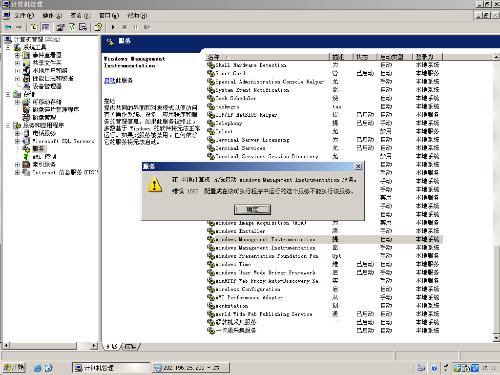500x375 pixels.
Task: Click the World Wide Web Publishing Service icon
Action: pyautogui.click(x=211, y=314)
